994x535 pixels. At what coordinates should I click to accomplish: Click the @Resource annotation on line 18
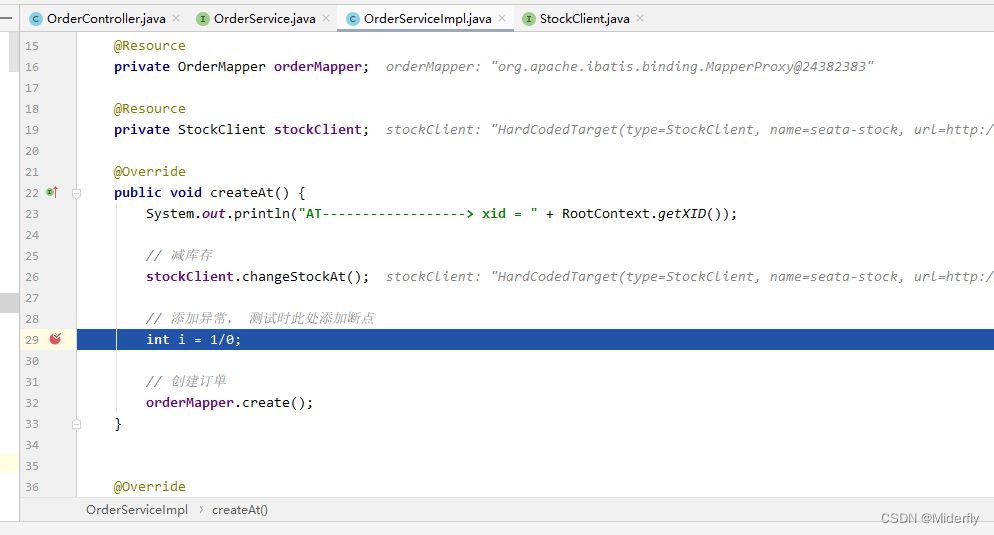[x=150, y=108]
